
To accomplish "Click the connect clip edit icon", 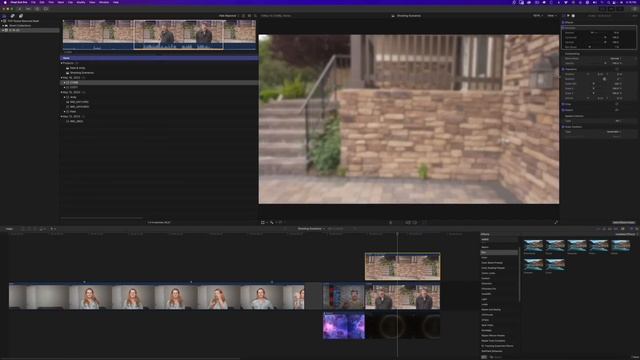I will coord(22,229).
